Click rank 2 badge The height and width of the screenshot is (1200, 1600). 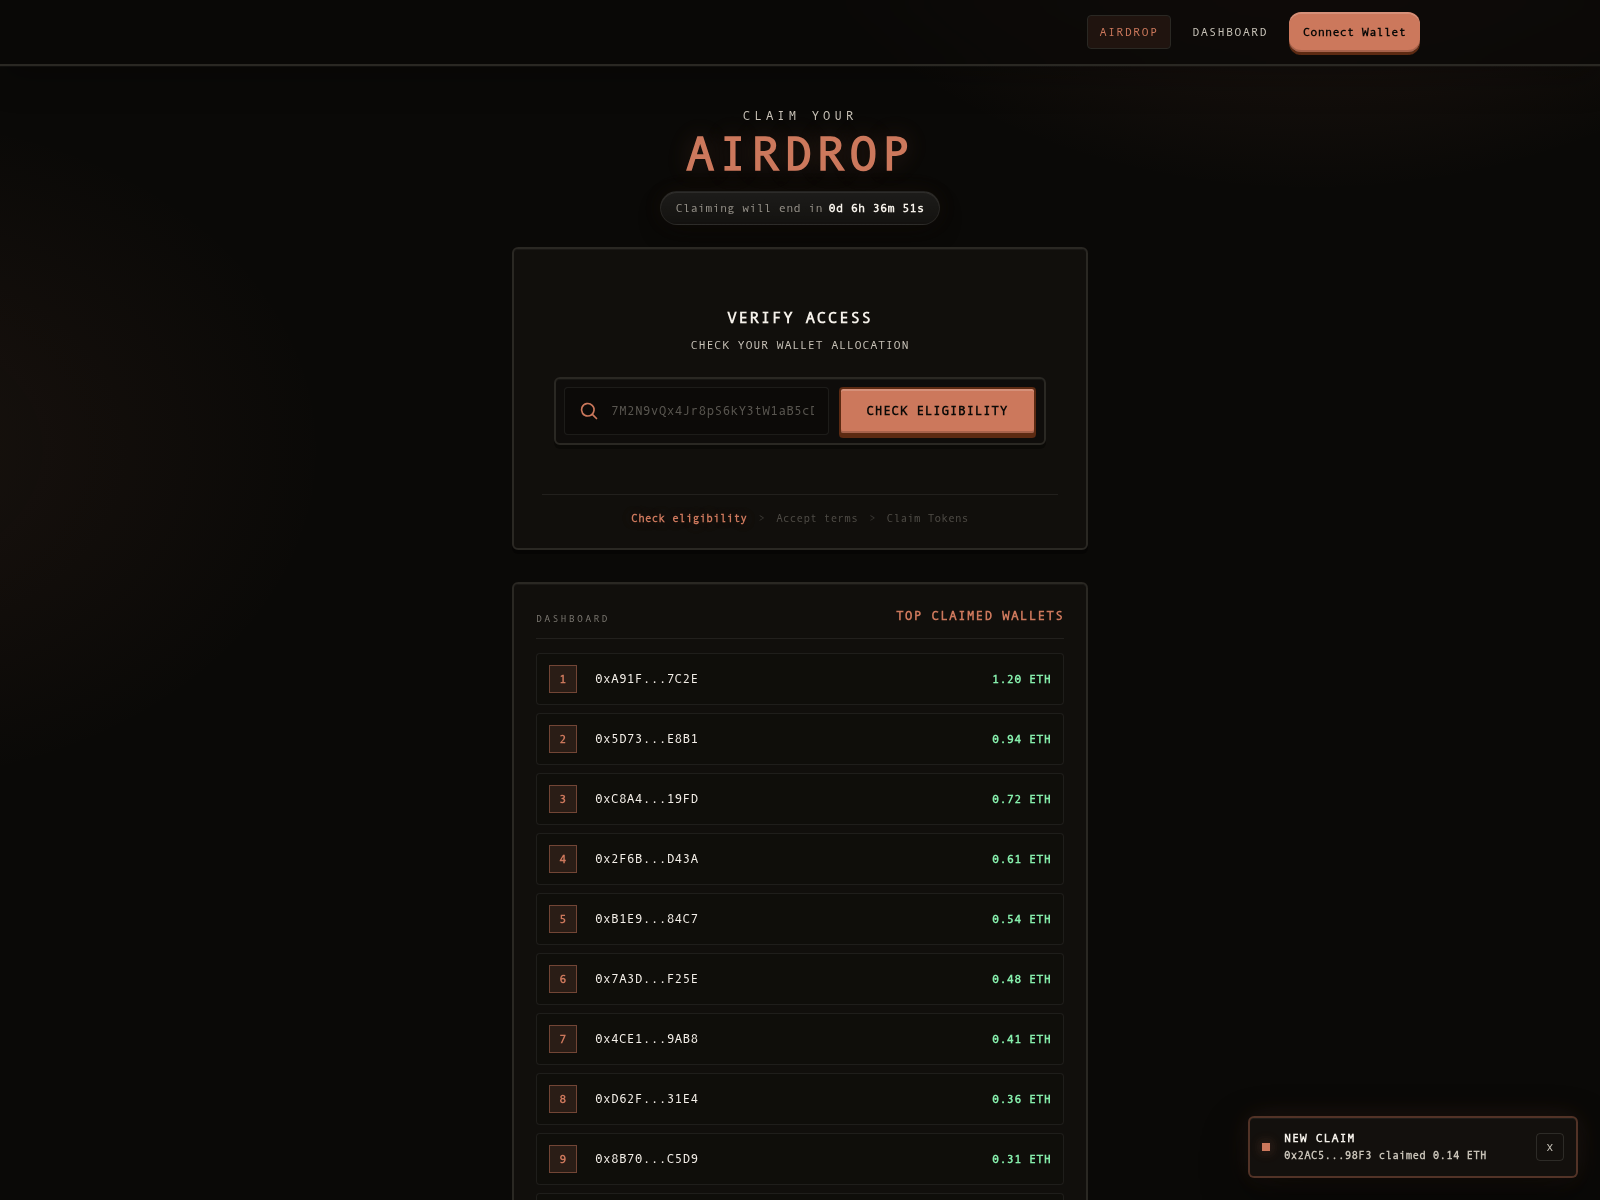pyautogui.click(x=563, y=739)
